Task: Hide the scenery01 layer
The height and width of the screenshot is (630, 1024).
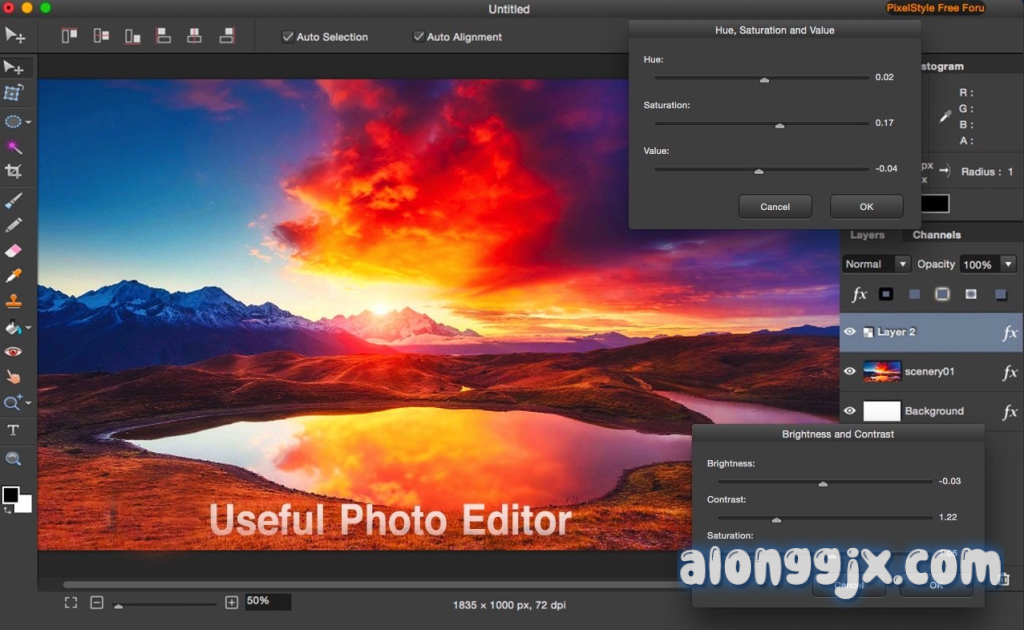Action: click(850, 372)
